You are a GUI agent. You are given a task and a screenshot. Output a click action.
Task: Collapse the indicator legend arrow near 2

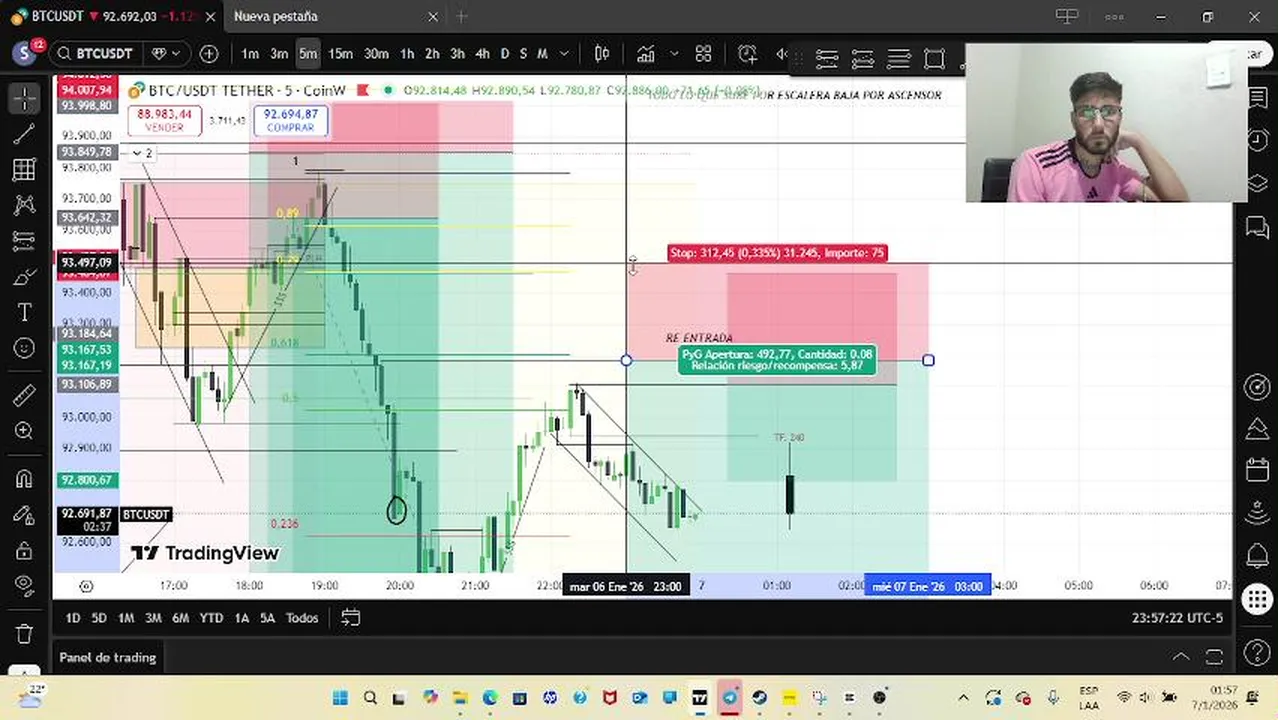137,153
